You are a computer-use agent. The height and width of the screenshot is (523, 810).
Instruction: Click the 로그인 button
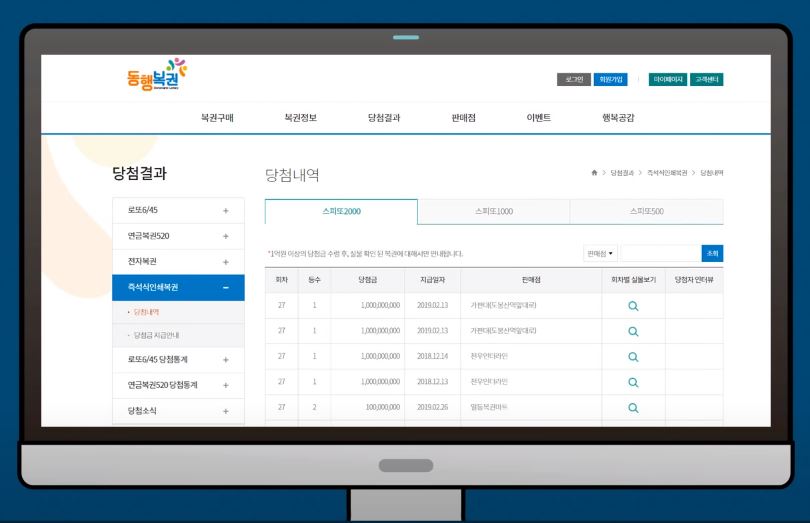573,79
